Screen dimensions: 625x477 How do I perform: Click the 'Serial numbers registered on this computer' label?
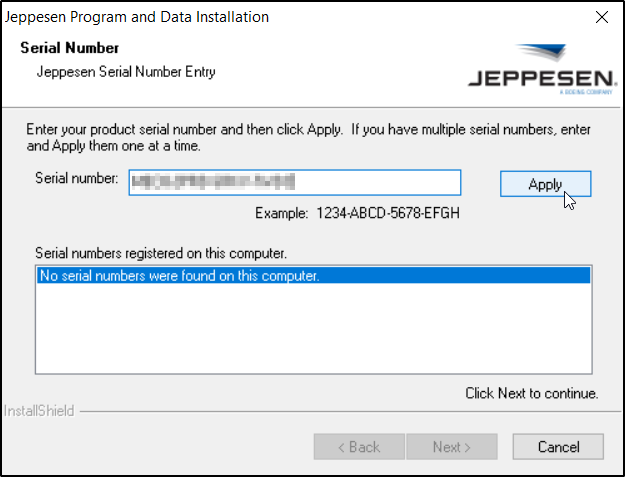[161, 254]
